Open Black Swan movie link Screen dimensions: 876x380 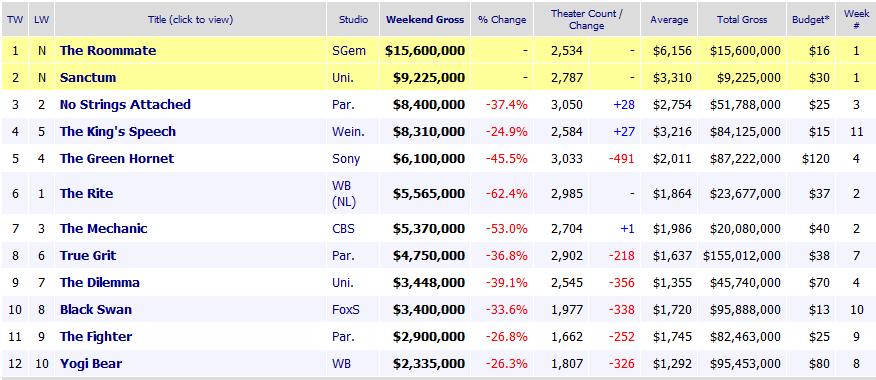tap(96, 310)
